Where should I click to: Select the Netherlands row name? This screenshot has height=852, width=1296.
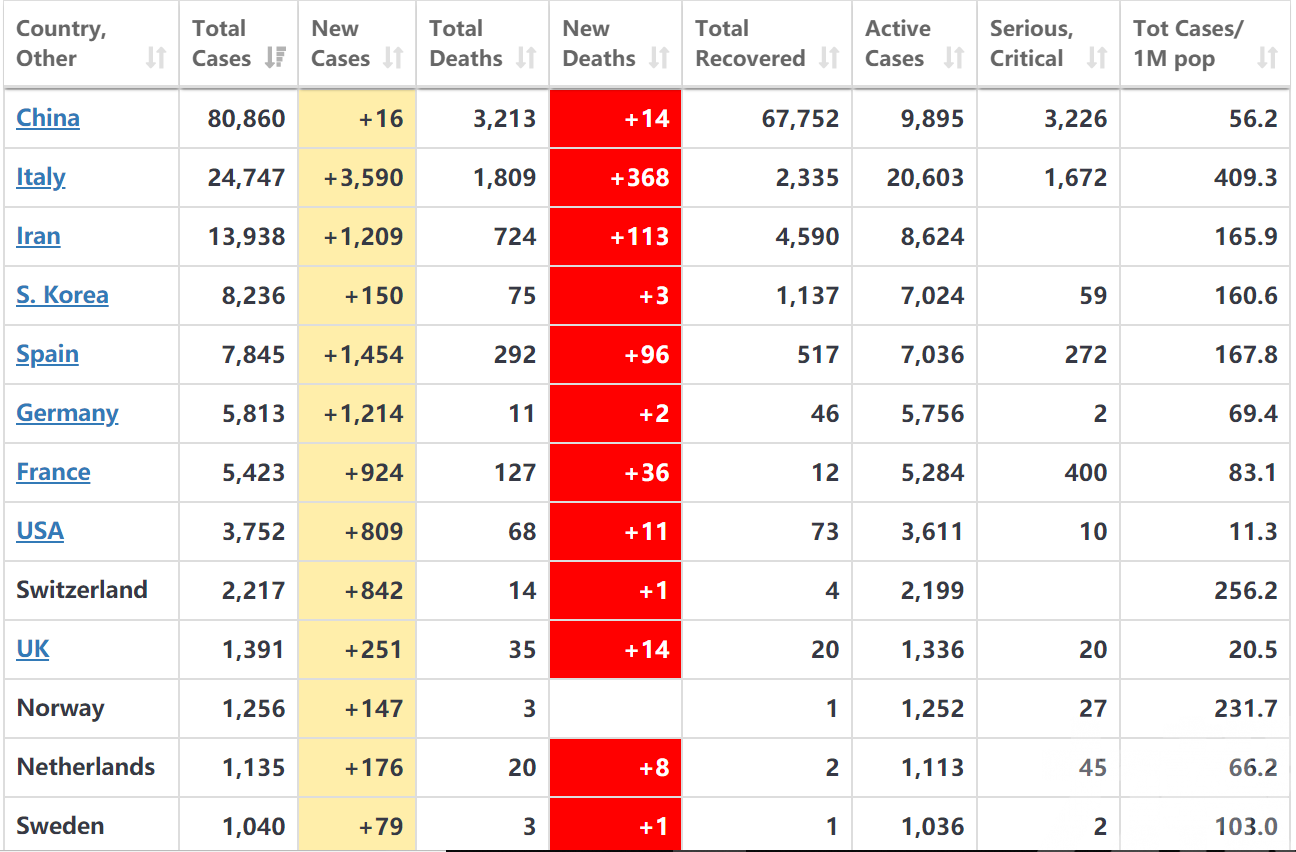(86, 767)
